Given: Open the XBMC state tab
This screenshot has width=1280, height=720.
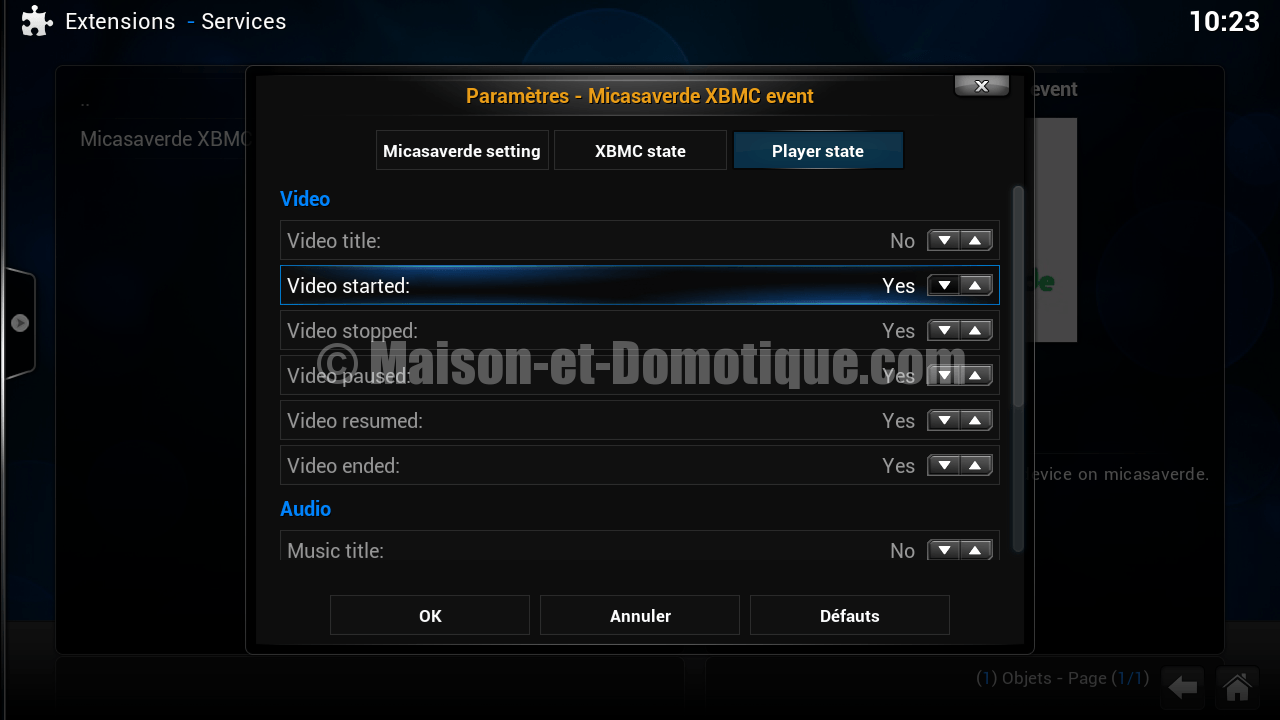Looking at the screenshot, I should [x=640, y=151].
